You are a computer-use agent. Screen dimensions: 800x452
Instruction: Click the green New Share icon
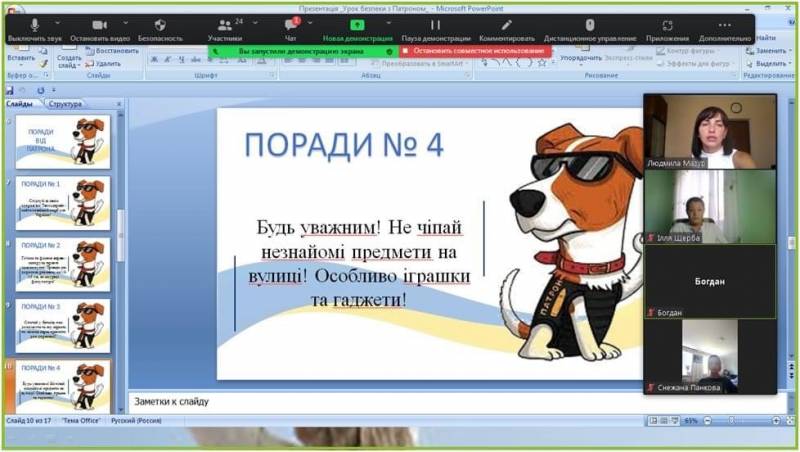click(x=357, y=25)
